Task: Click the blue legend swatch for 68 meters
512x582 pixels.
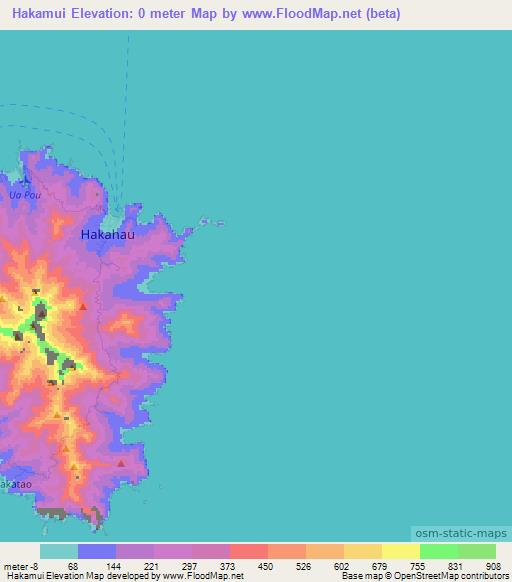Action: click(97, 551)
